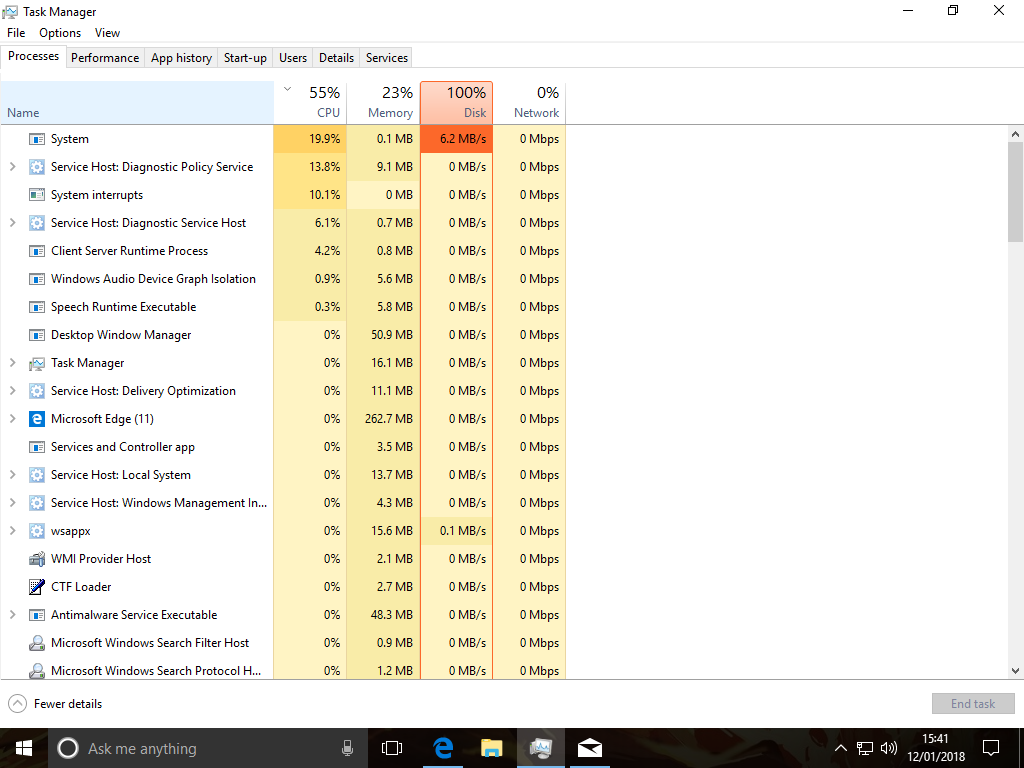
Task: Click the Task View taskbar icon
Action: coord(392,748)
